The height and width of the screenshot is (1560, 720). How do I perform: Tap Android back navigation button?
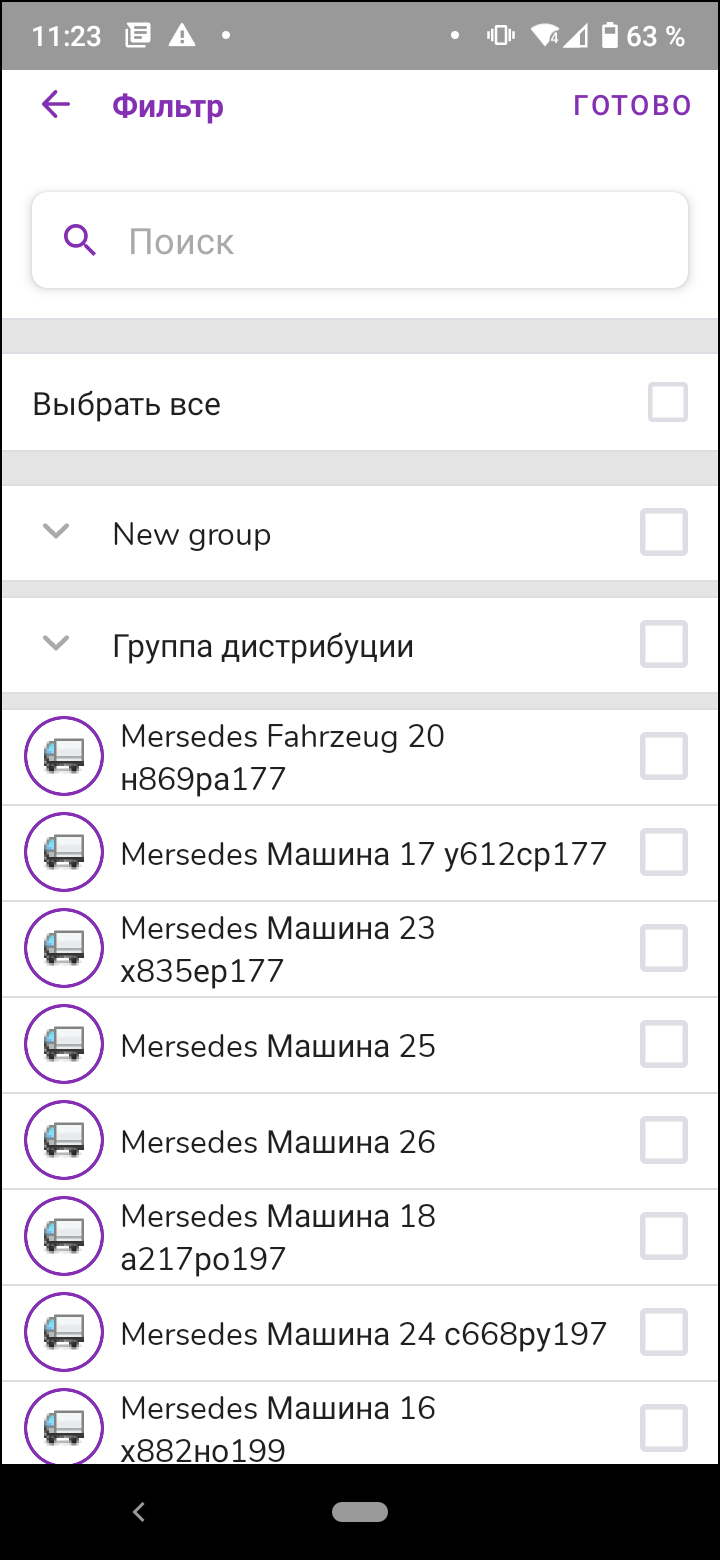[139, 1512]
